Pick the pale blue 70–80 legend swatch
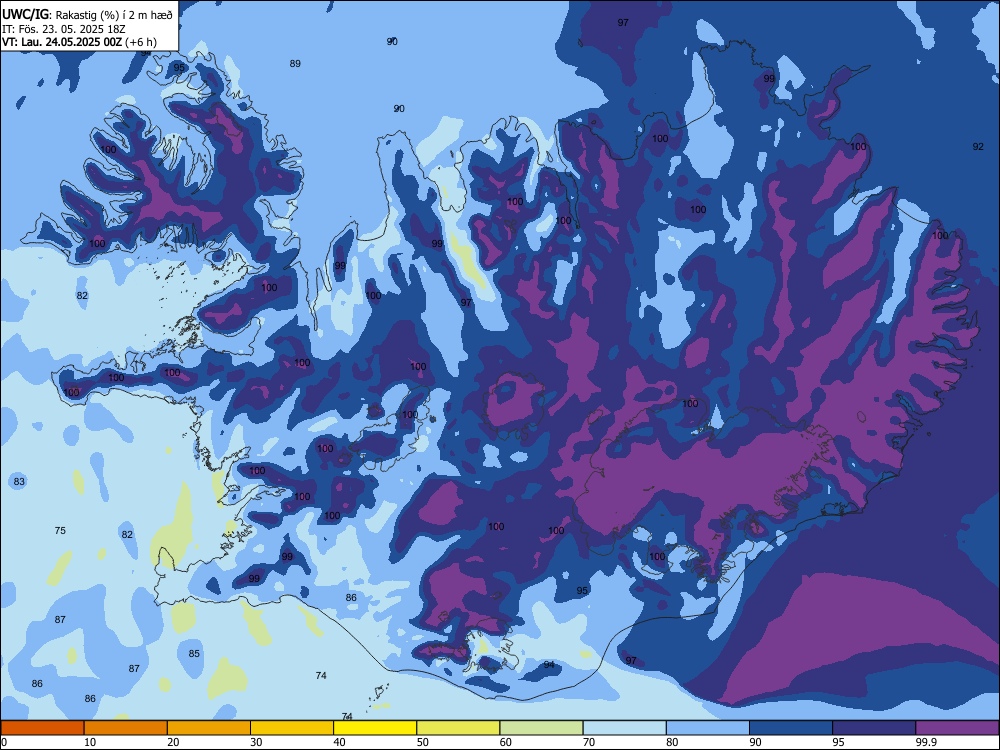This screenshot has height=750, width=1000. tap(624, 728)
